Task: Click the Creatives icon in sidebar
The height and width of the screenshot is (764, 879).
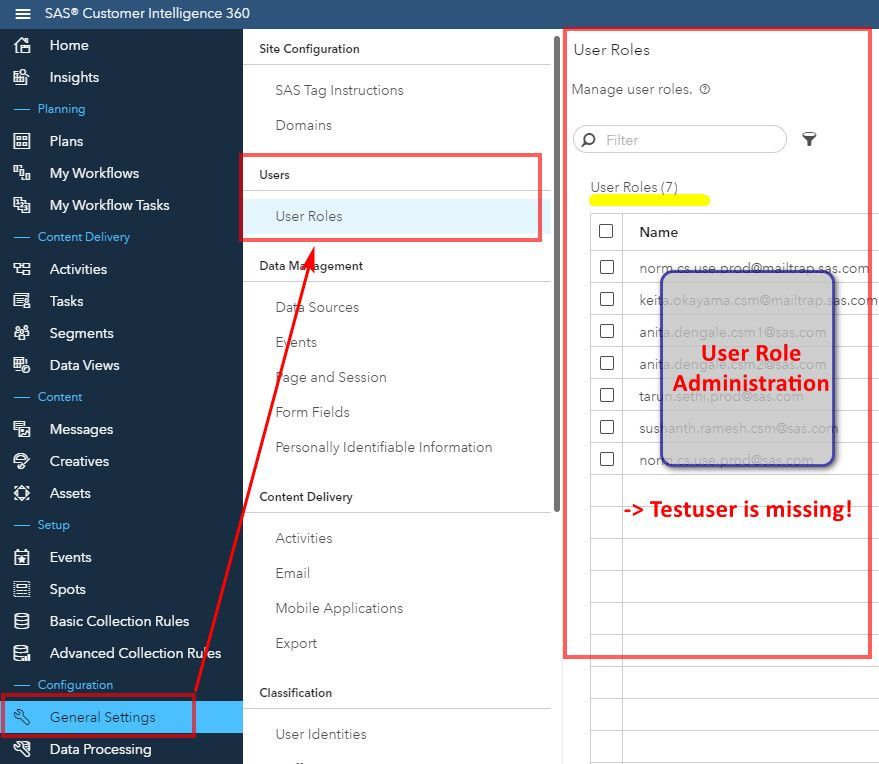Action: click(22, 461)
